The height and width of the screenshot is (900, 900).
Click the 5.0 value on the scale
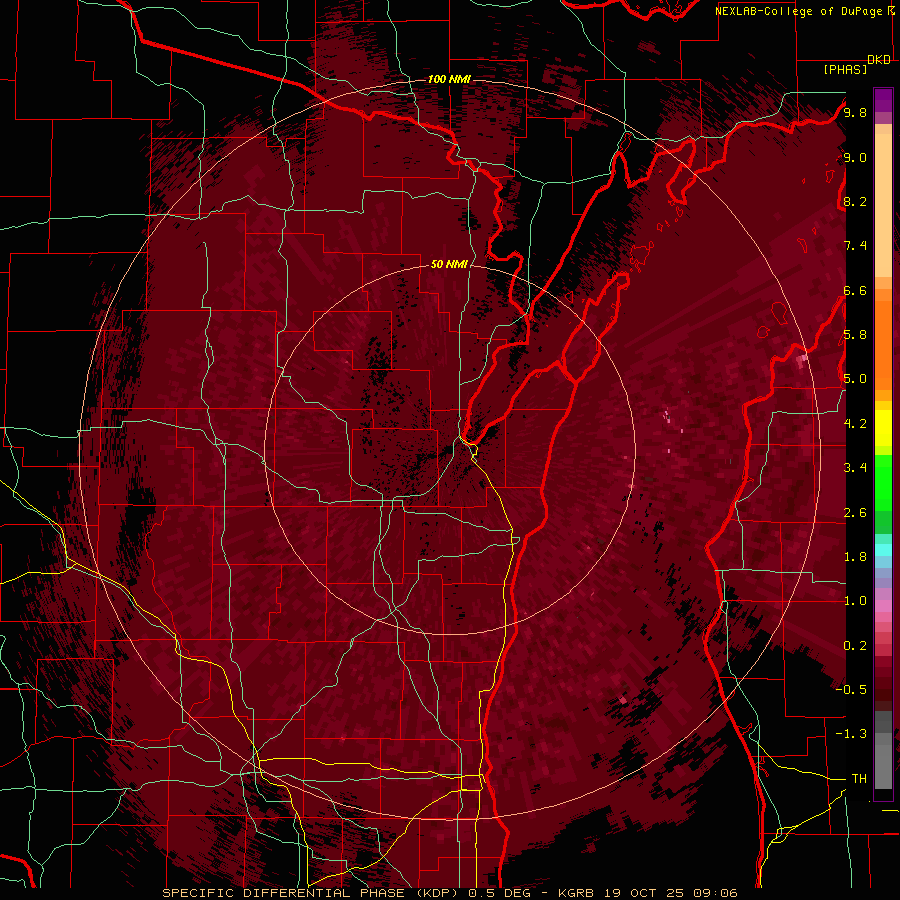(x=855, y=379)
